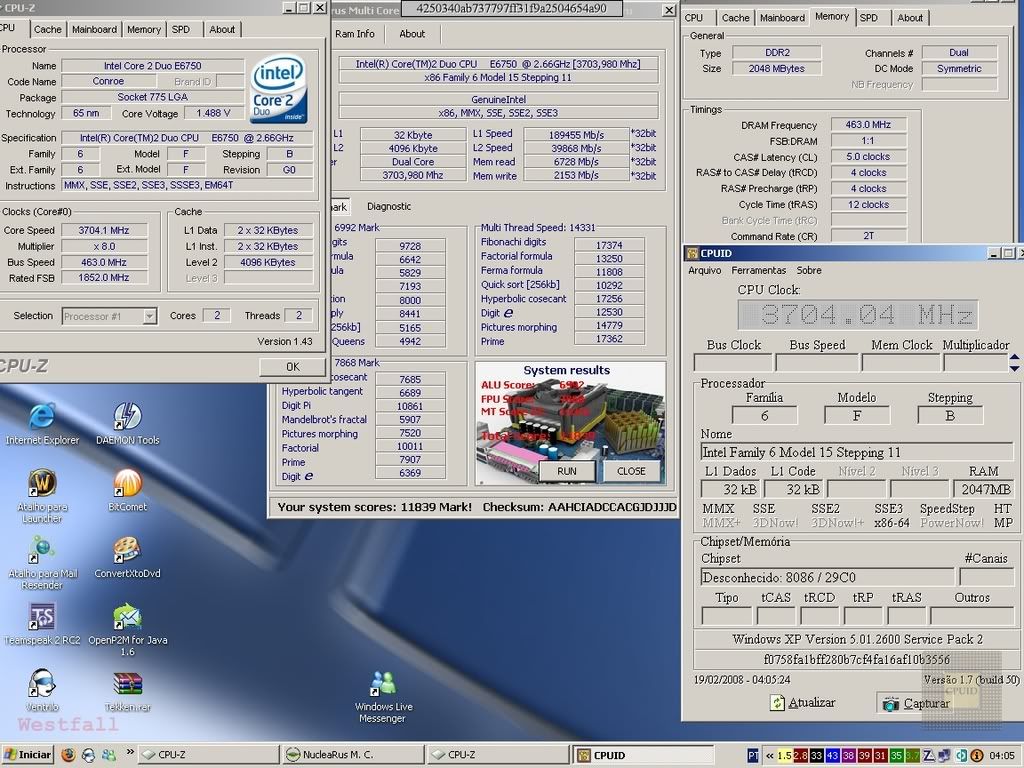The height and width of the screenshot is (768, 1024).
Task: Click Firefox icon in quick launch bar
Action: (68, 755)
